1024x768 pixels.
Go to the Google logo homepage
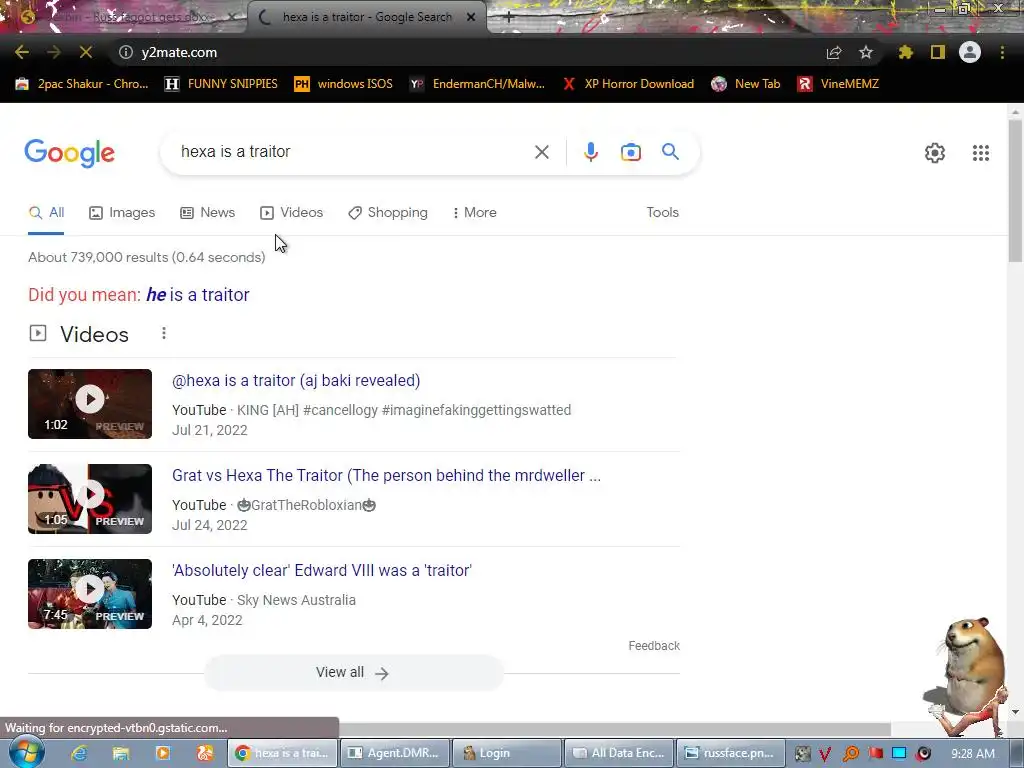[x=70, y=153]
